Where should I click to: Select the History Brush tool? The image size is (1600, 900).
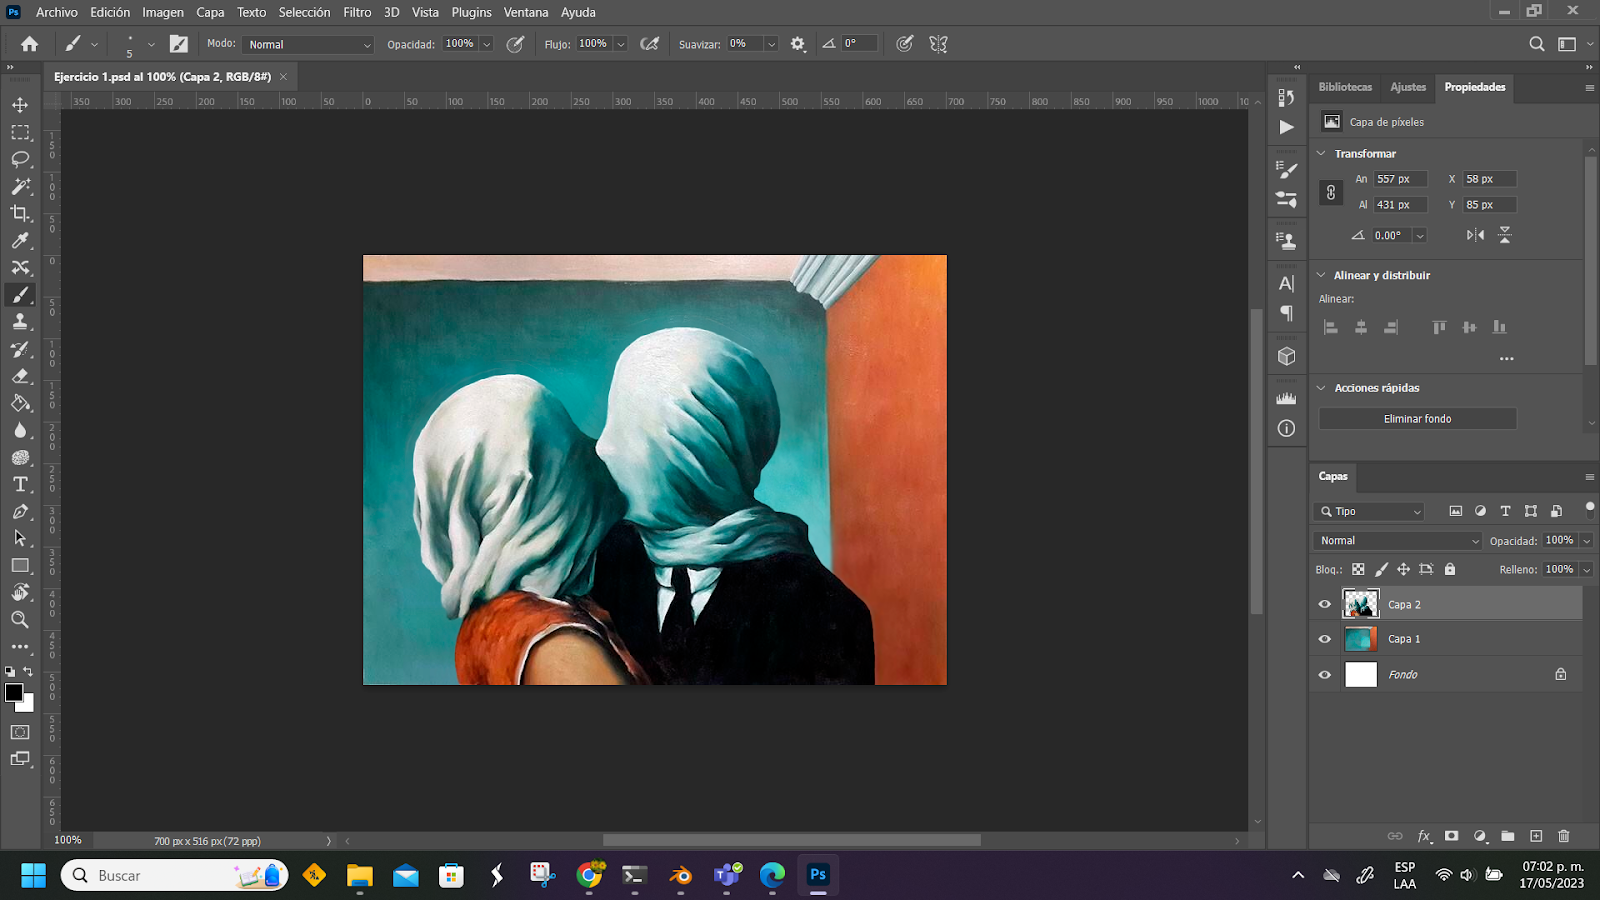pyautogui.click(x=20, y=349)
